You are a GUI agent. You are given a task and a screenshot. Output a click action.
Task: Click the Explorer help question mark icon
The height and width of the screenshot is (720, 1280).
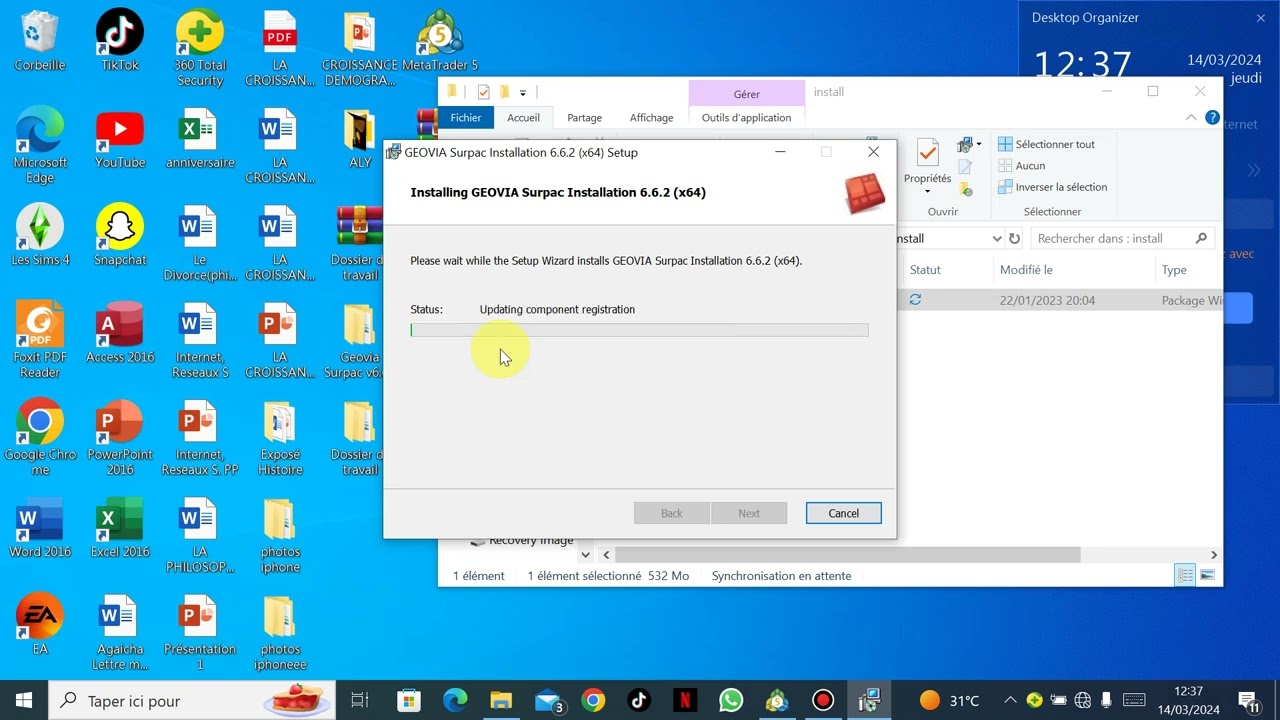1212,117
